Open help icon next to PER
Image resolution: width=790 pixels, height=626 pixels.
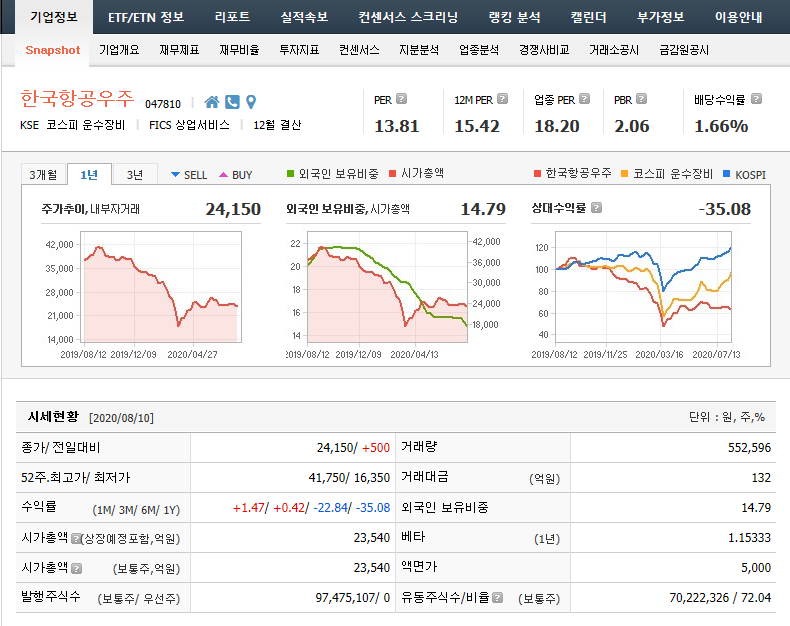coord(402,99)
